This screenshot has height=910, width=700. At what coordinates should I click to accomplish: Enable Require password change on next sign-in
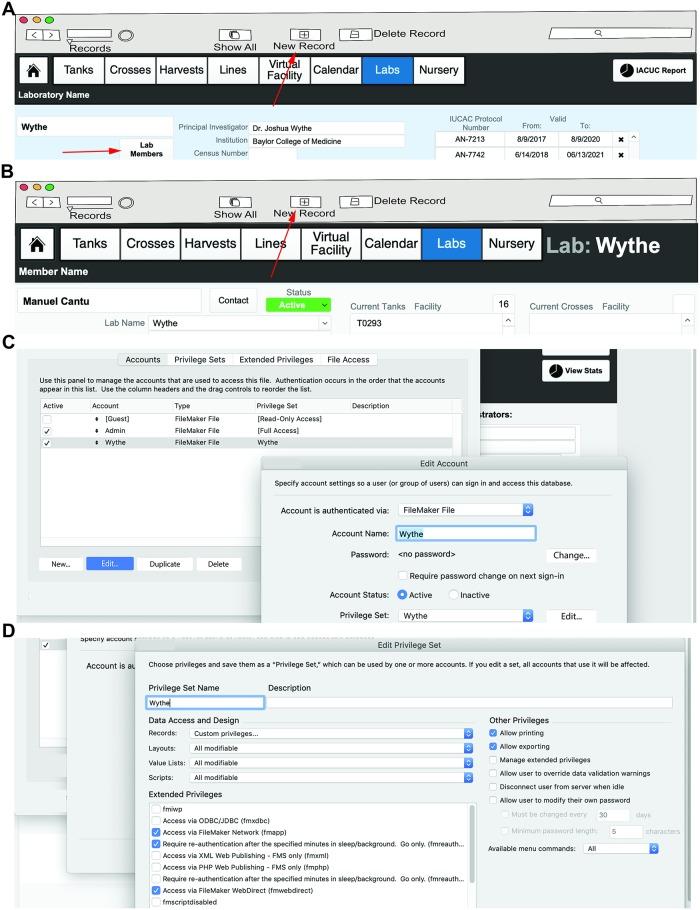[x=402, y=576]
